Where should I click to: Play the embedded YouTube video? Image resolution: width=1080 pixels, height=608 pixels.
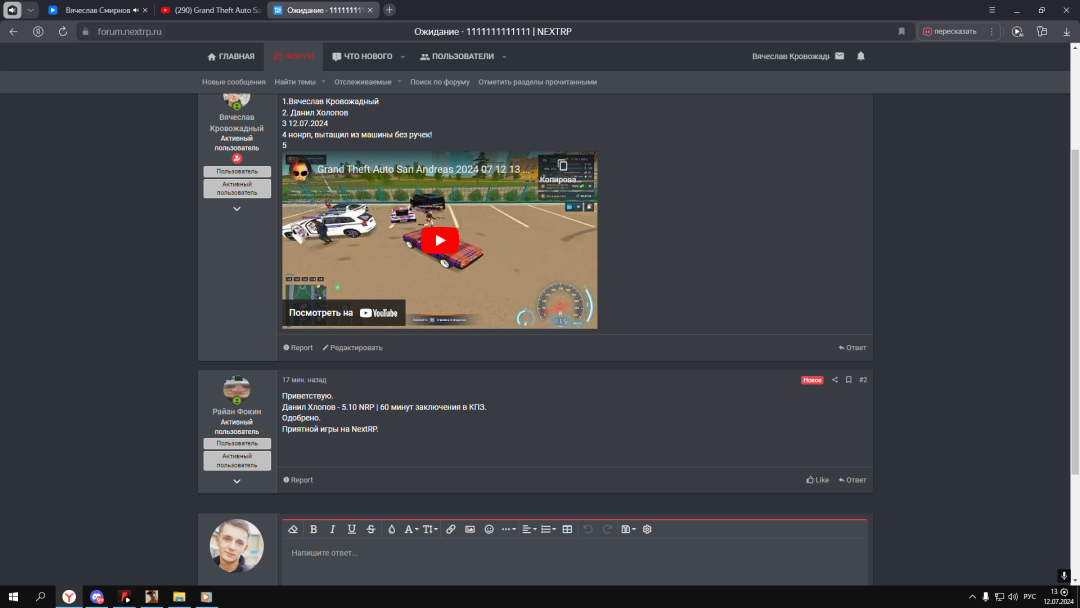pos(439,240)
